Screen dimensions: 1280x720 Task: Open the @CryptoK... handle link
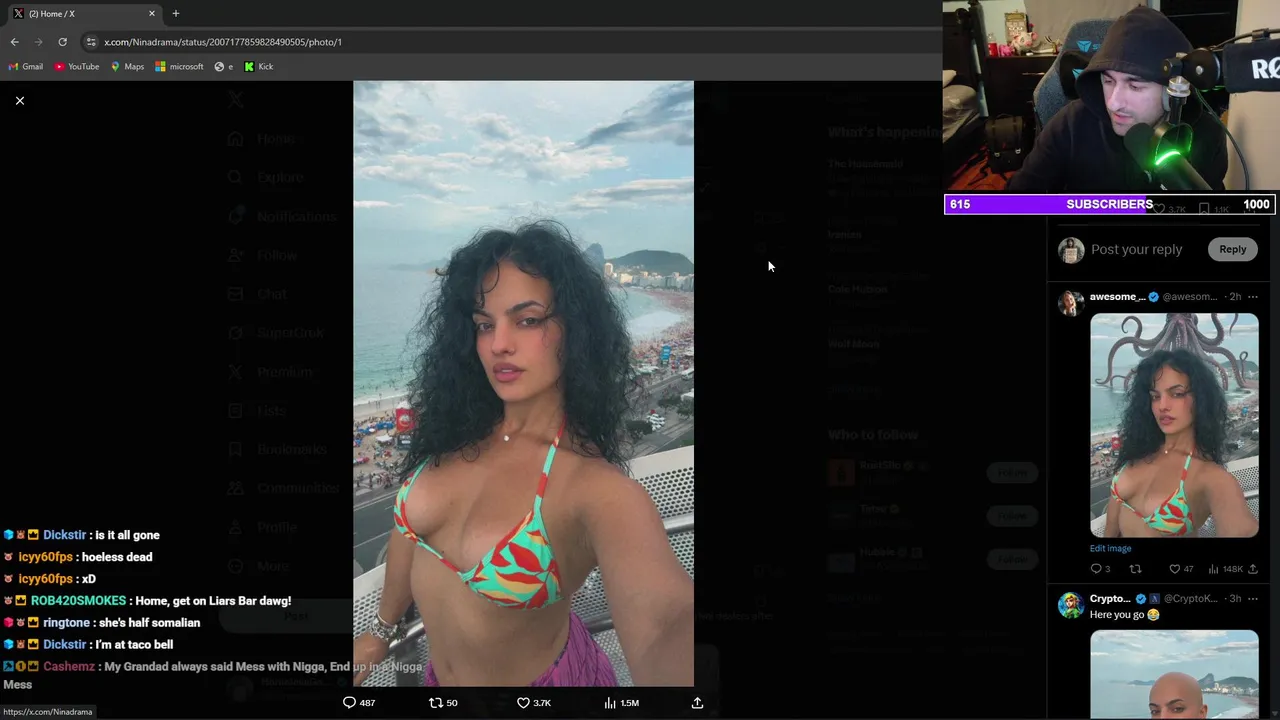[1191, 599]
